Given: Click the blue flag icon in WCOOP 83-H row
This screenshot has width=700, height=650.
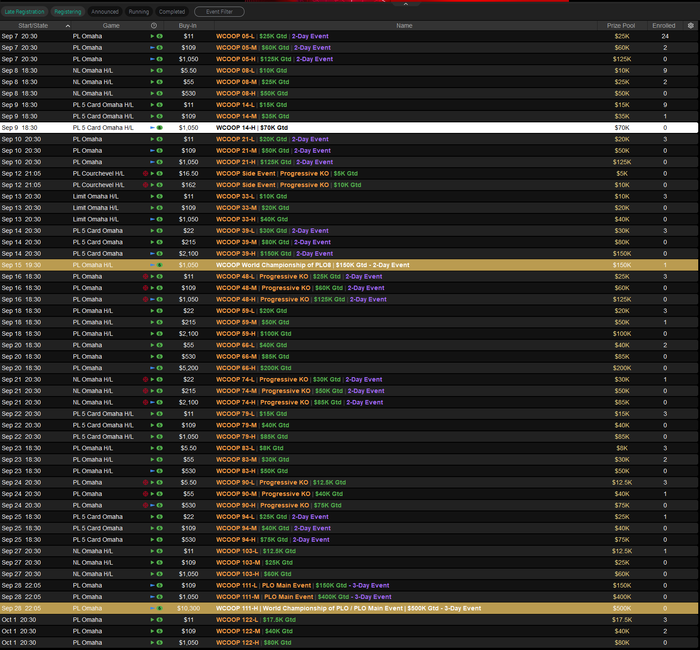Looking at the screenshot, I should pyautogui.click(x=152, y=471).
